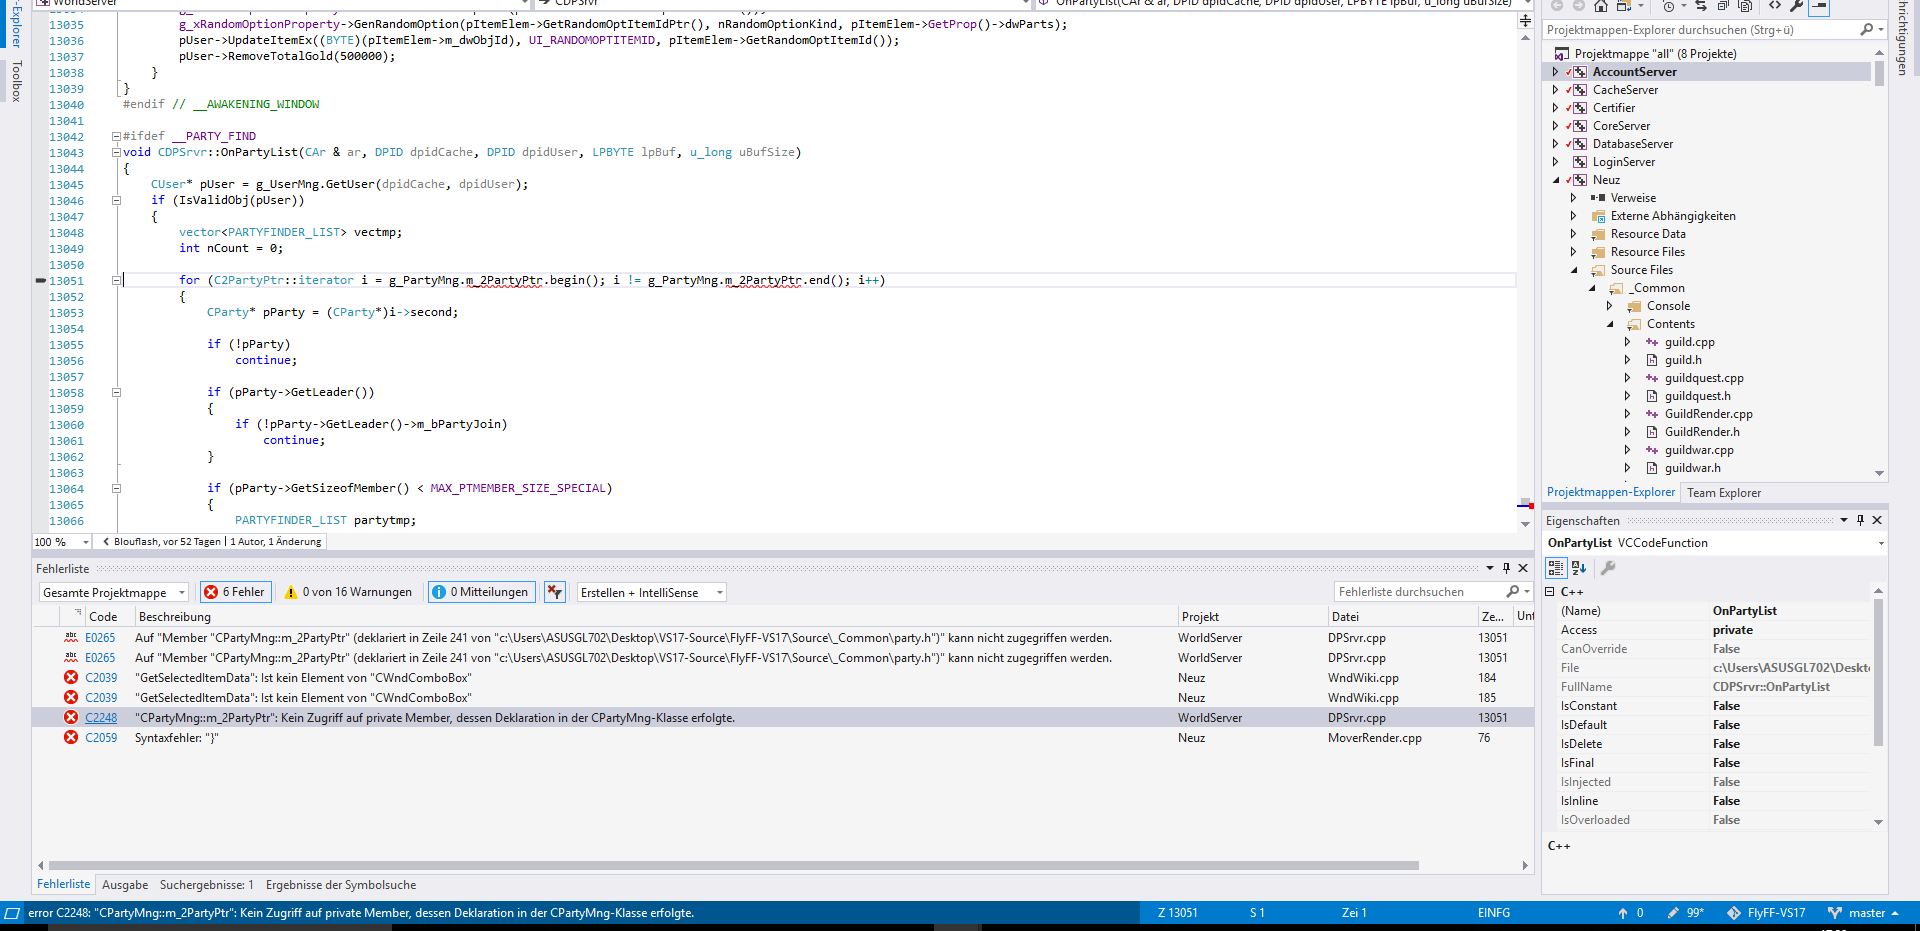
Task: Collapse the #ifdef __PARTY_FIND region
Action: click(x=116, y=137)
